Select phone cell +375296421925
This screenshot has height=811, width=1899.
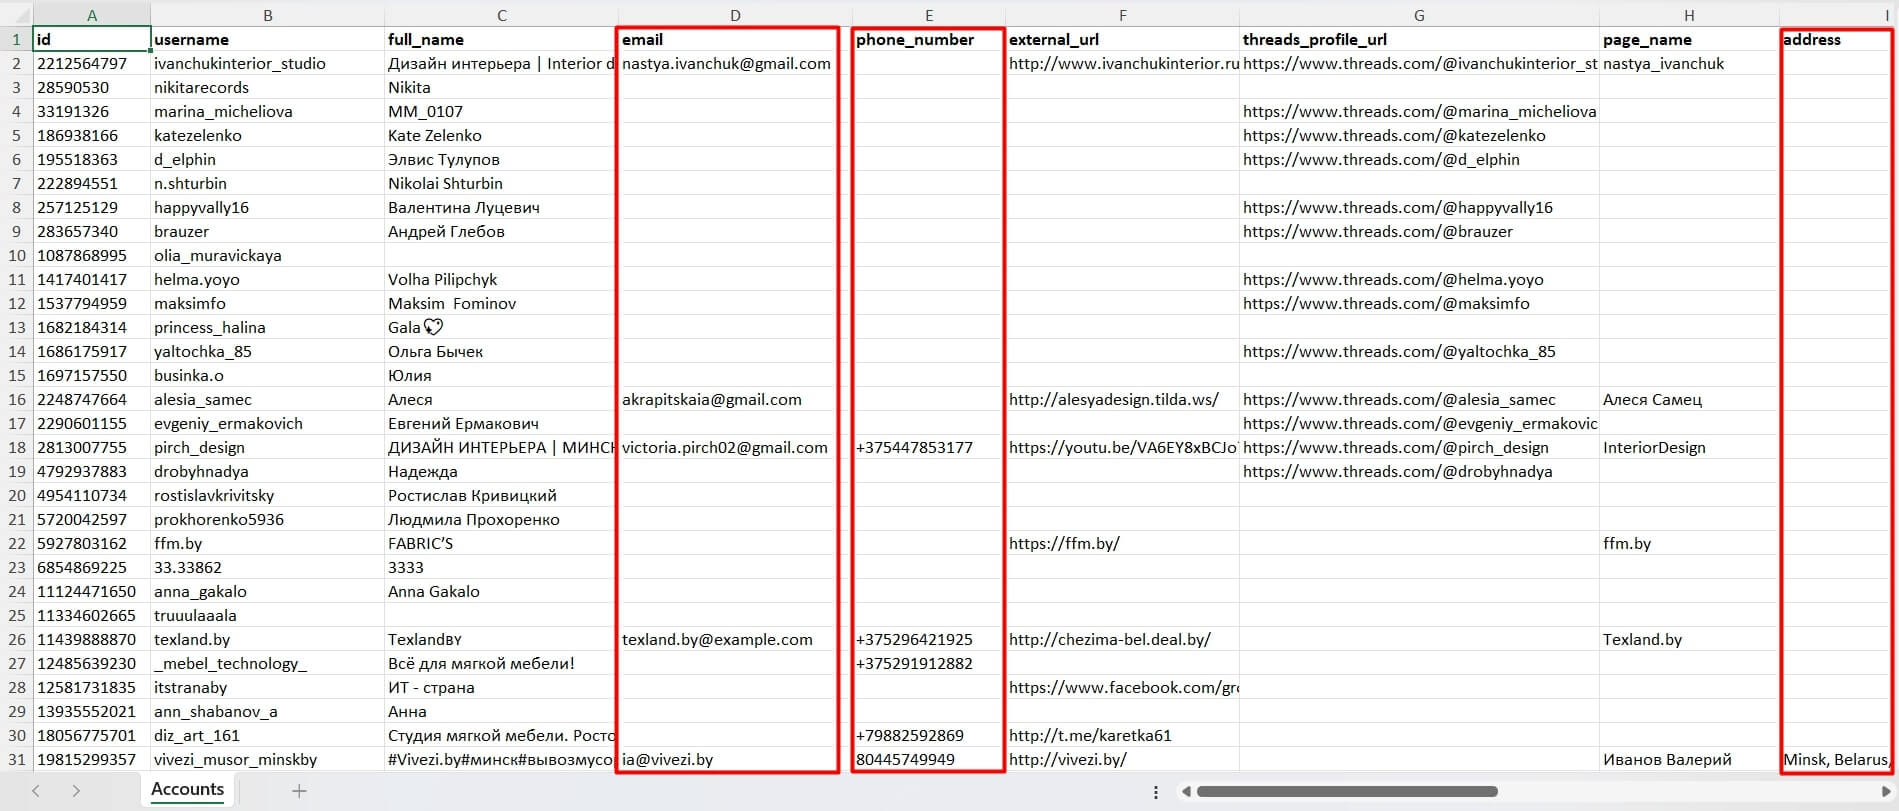(929, 639)
